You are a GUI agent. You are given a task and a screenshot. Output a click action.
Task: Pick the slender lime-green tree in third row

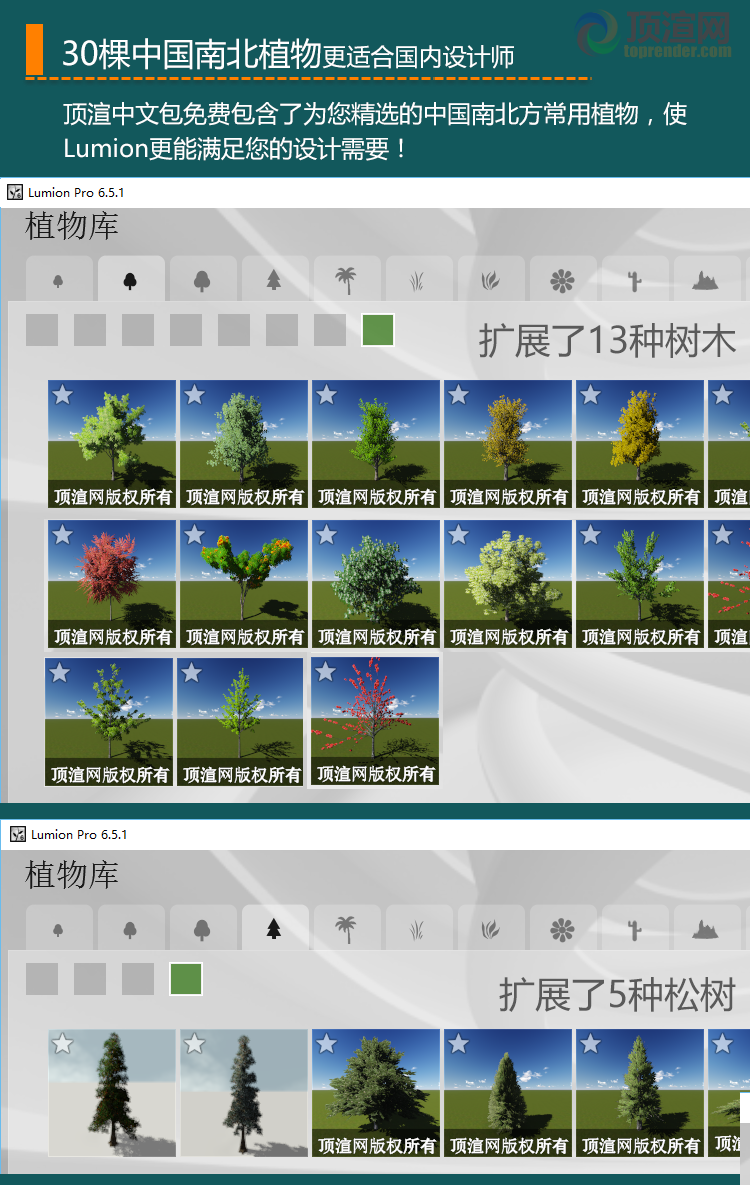pyautogui.click(x=240, y=722)
